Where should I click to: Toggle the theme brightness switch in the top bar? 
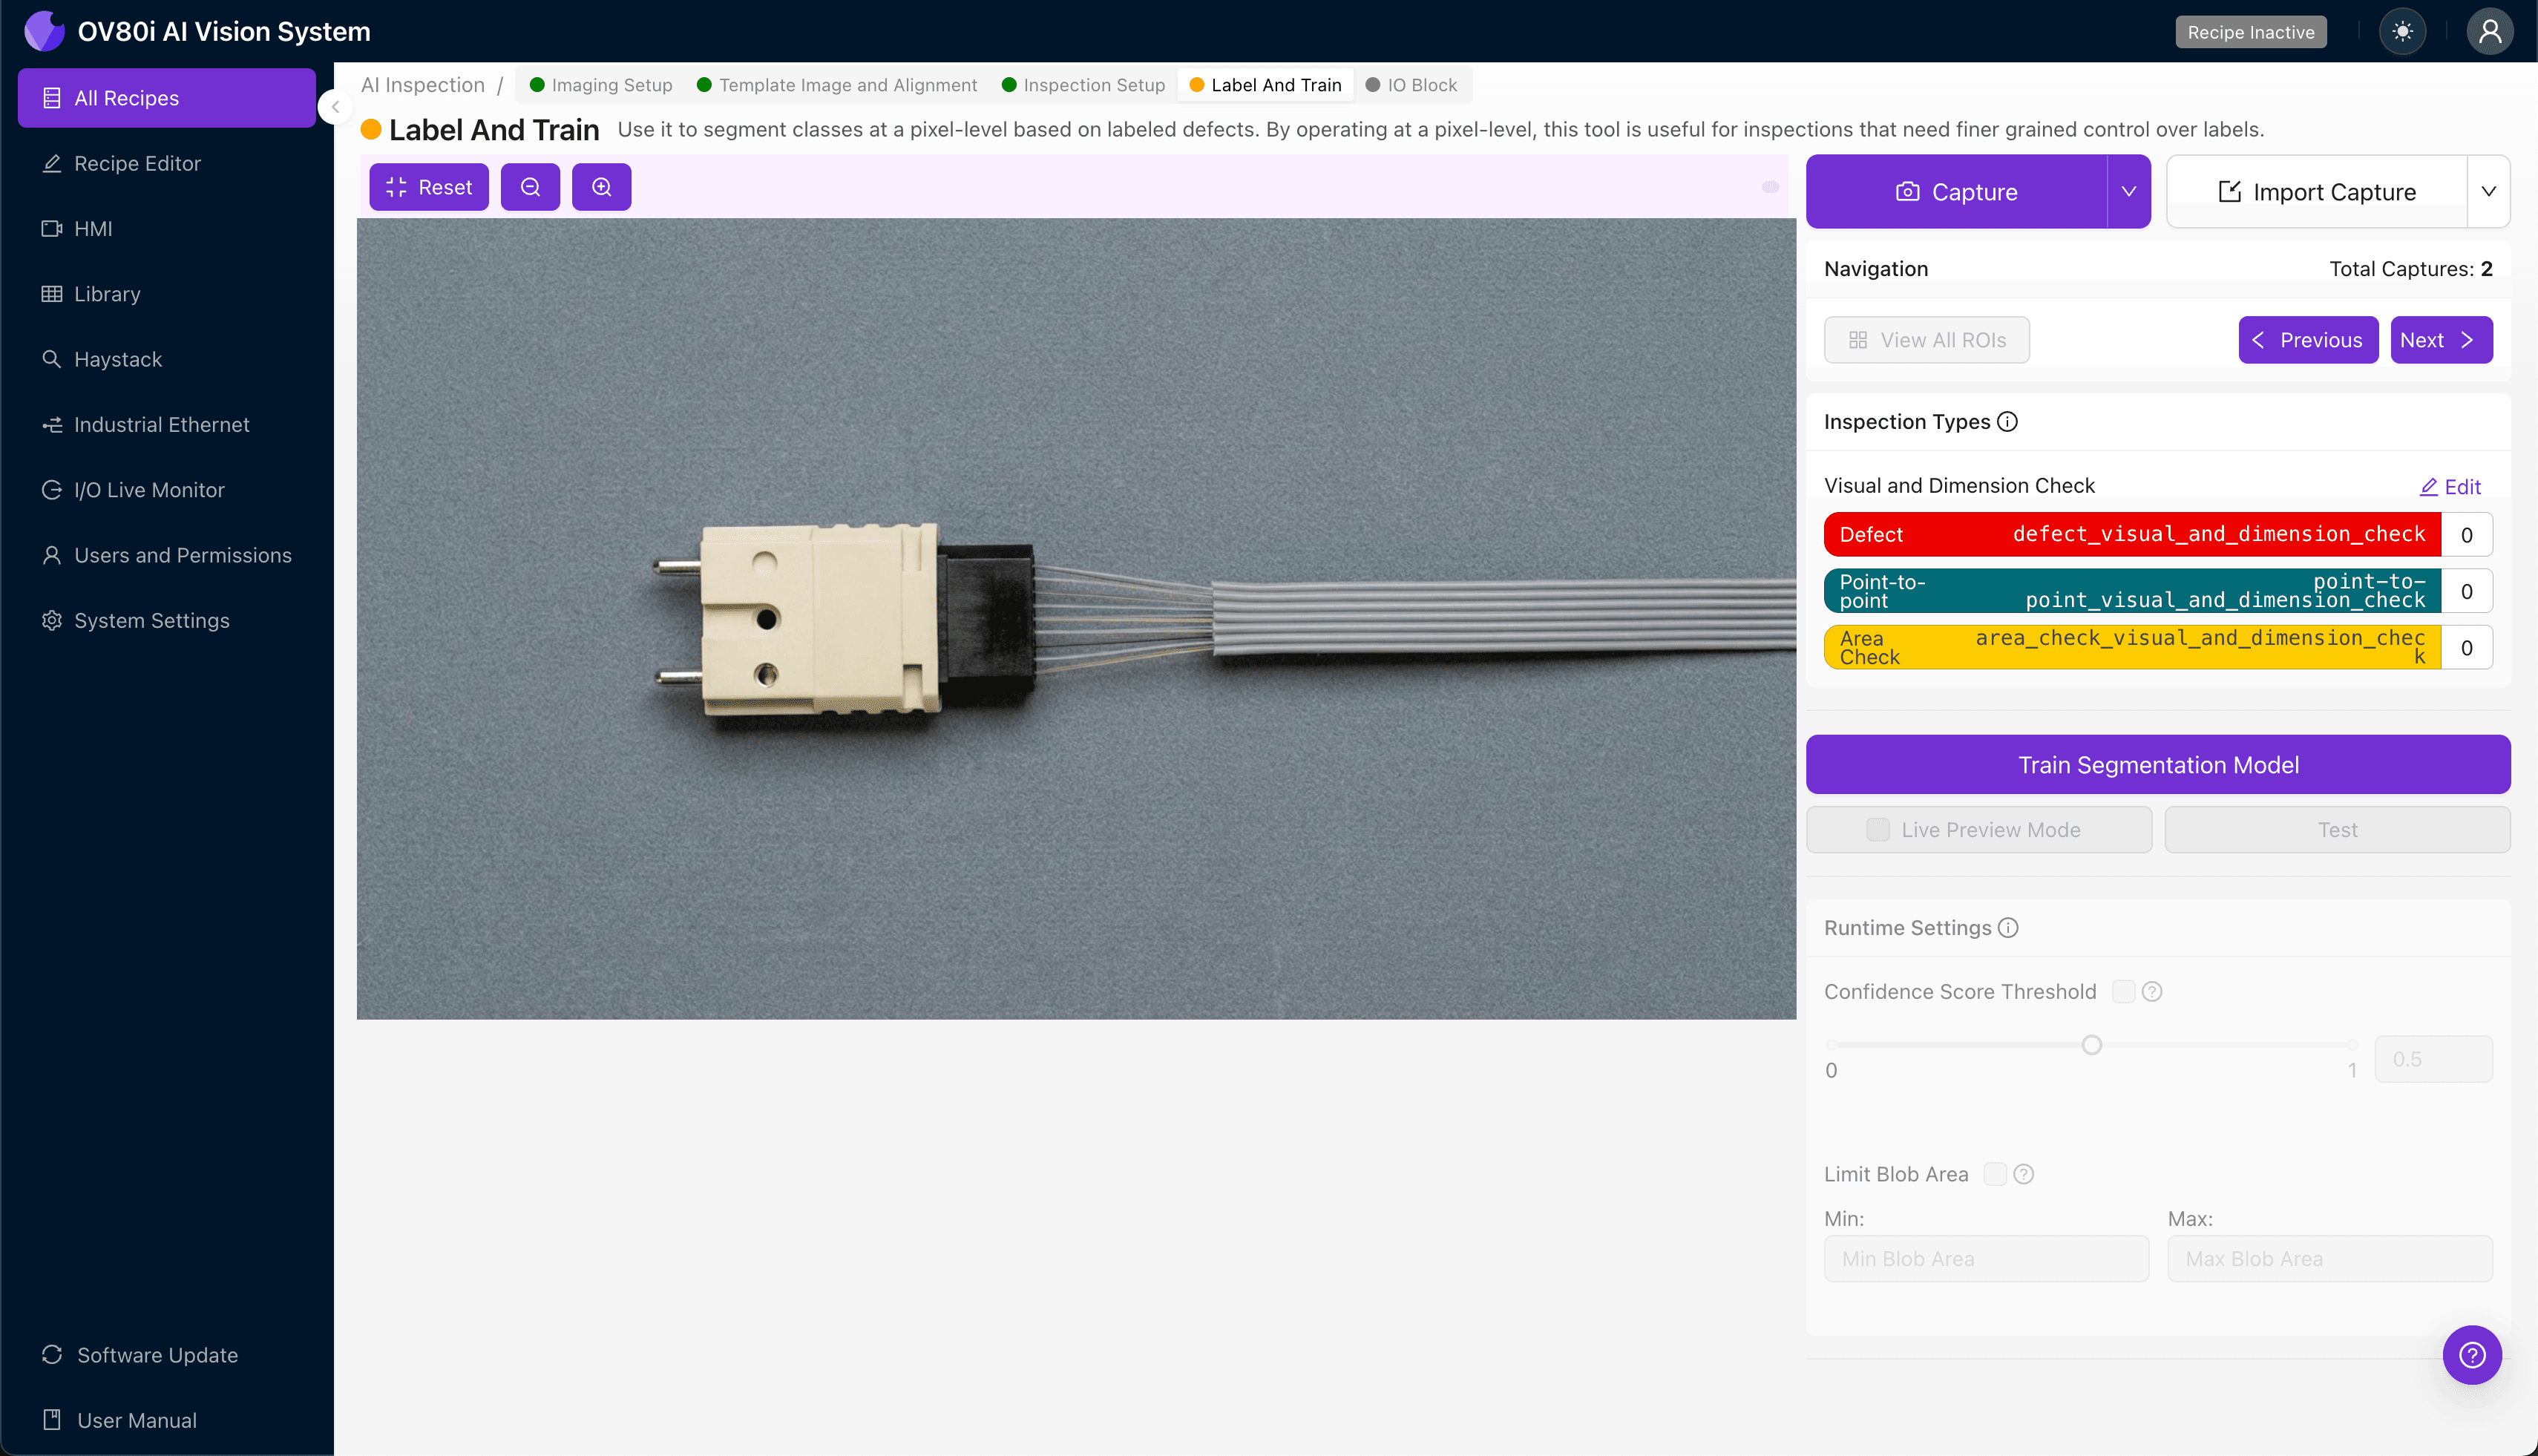tap(2403, 31)
